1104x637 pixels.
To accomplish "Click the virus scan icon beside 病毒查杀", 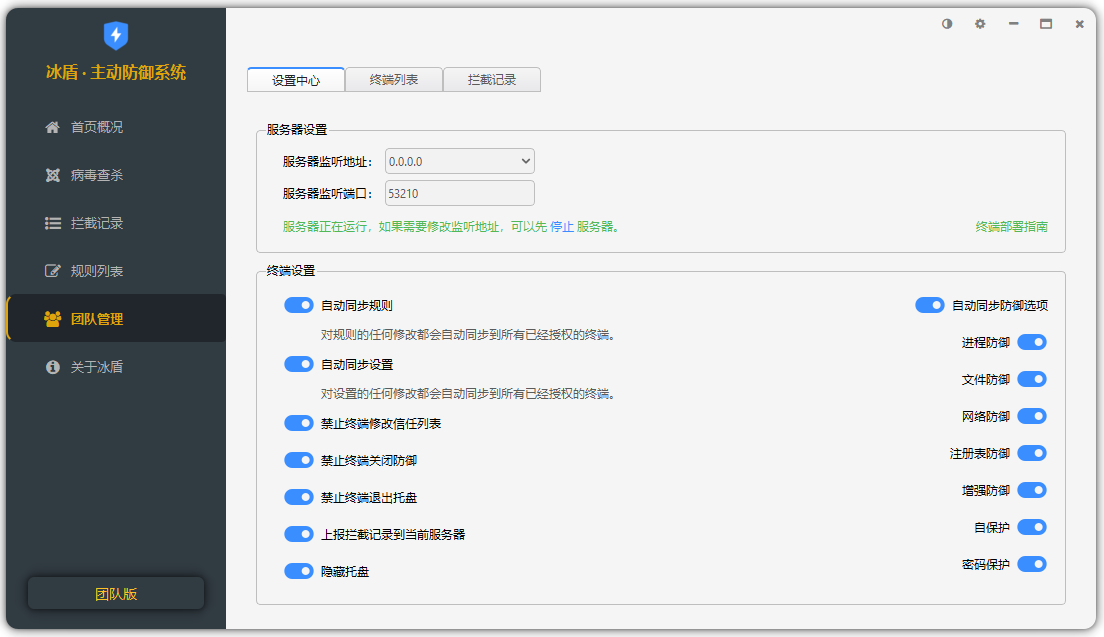I will (53, 175).
